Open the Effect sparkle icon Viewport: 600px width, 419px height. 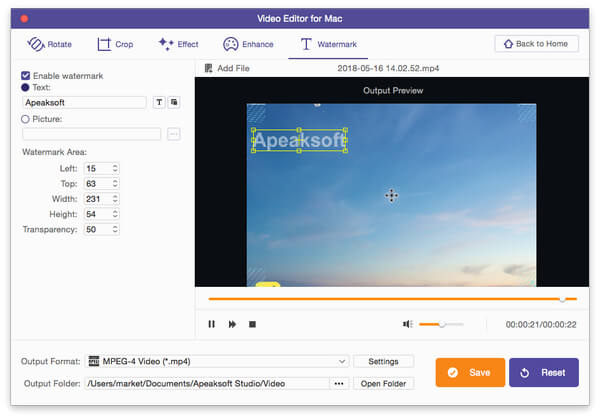click(166, 44)
